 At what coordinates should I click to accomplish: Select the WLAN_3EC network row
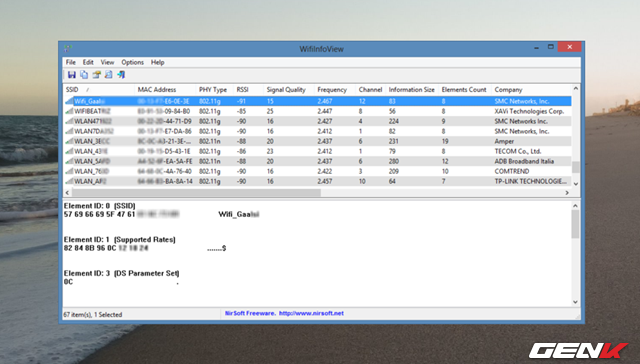pyautogui.click(x=318, y=141)
